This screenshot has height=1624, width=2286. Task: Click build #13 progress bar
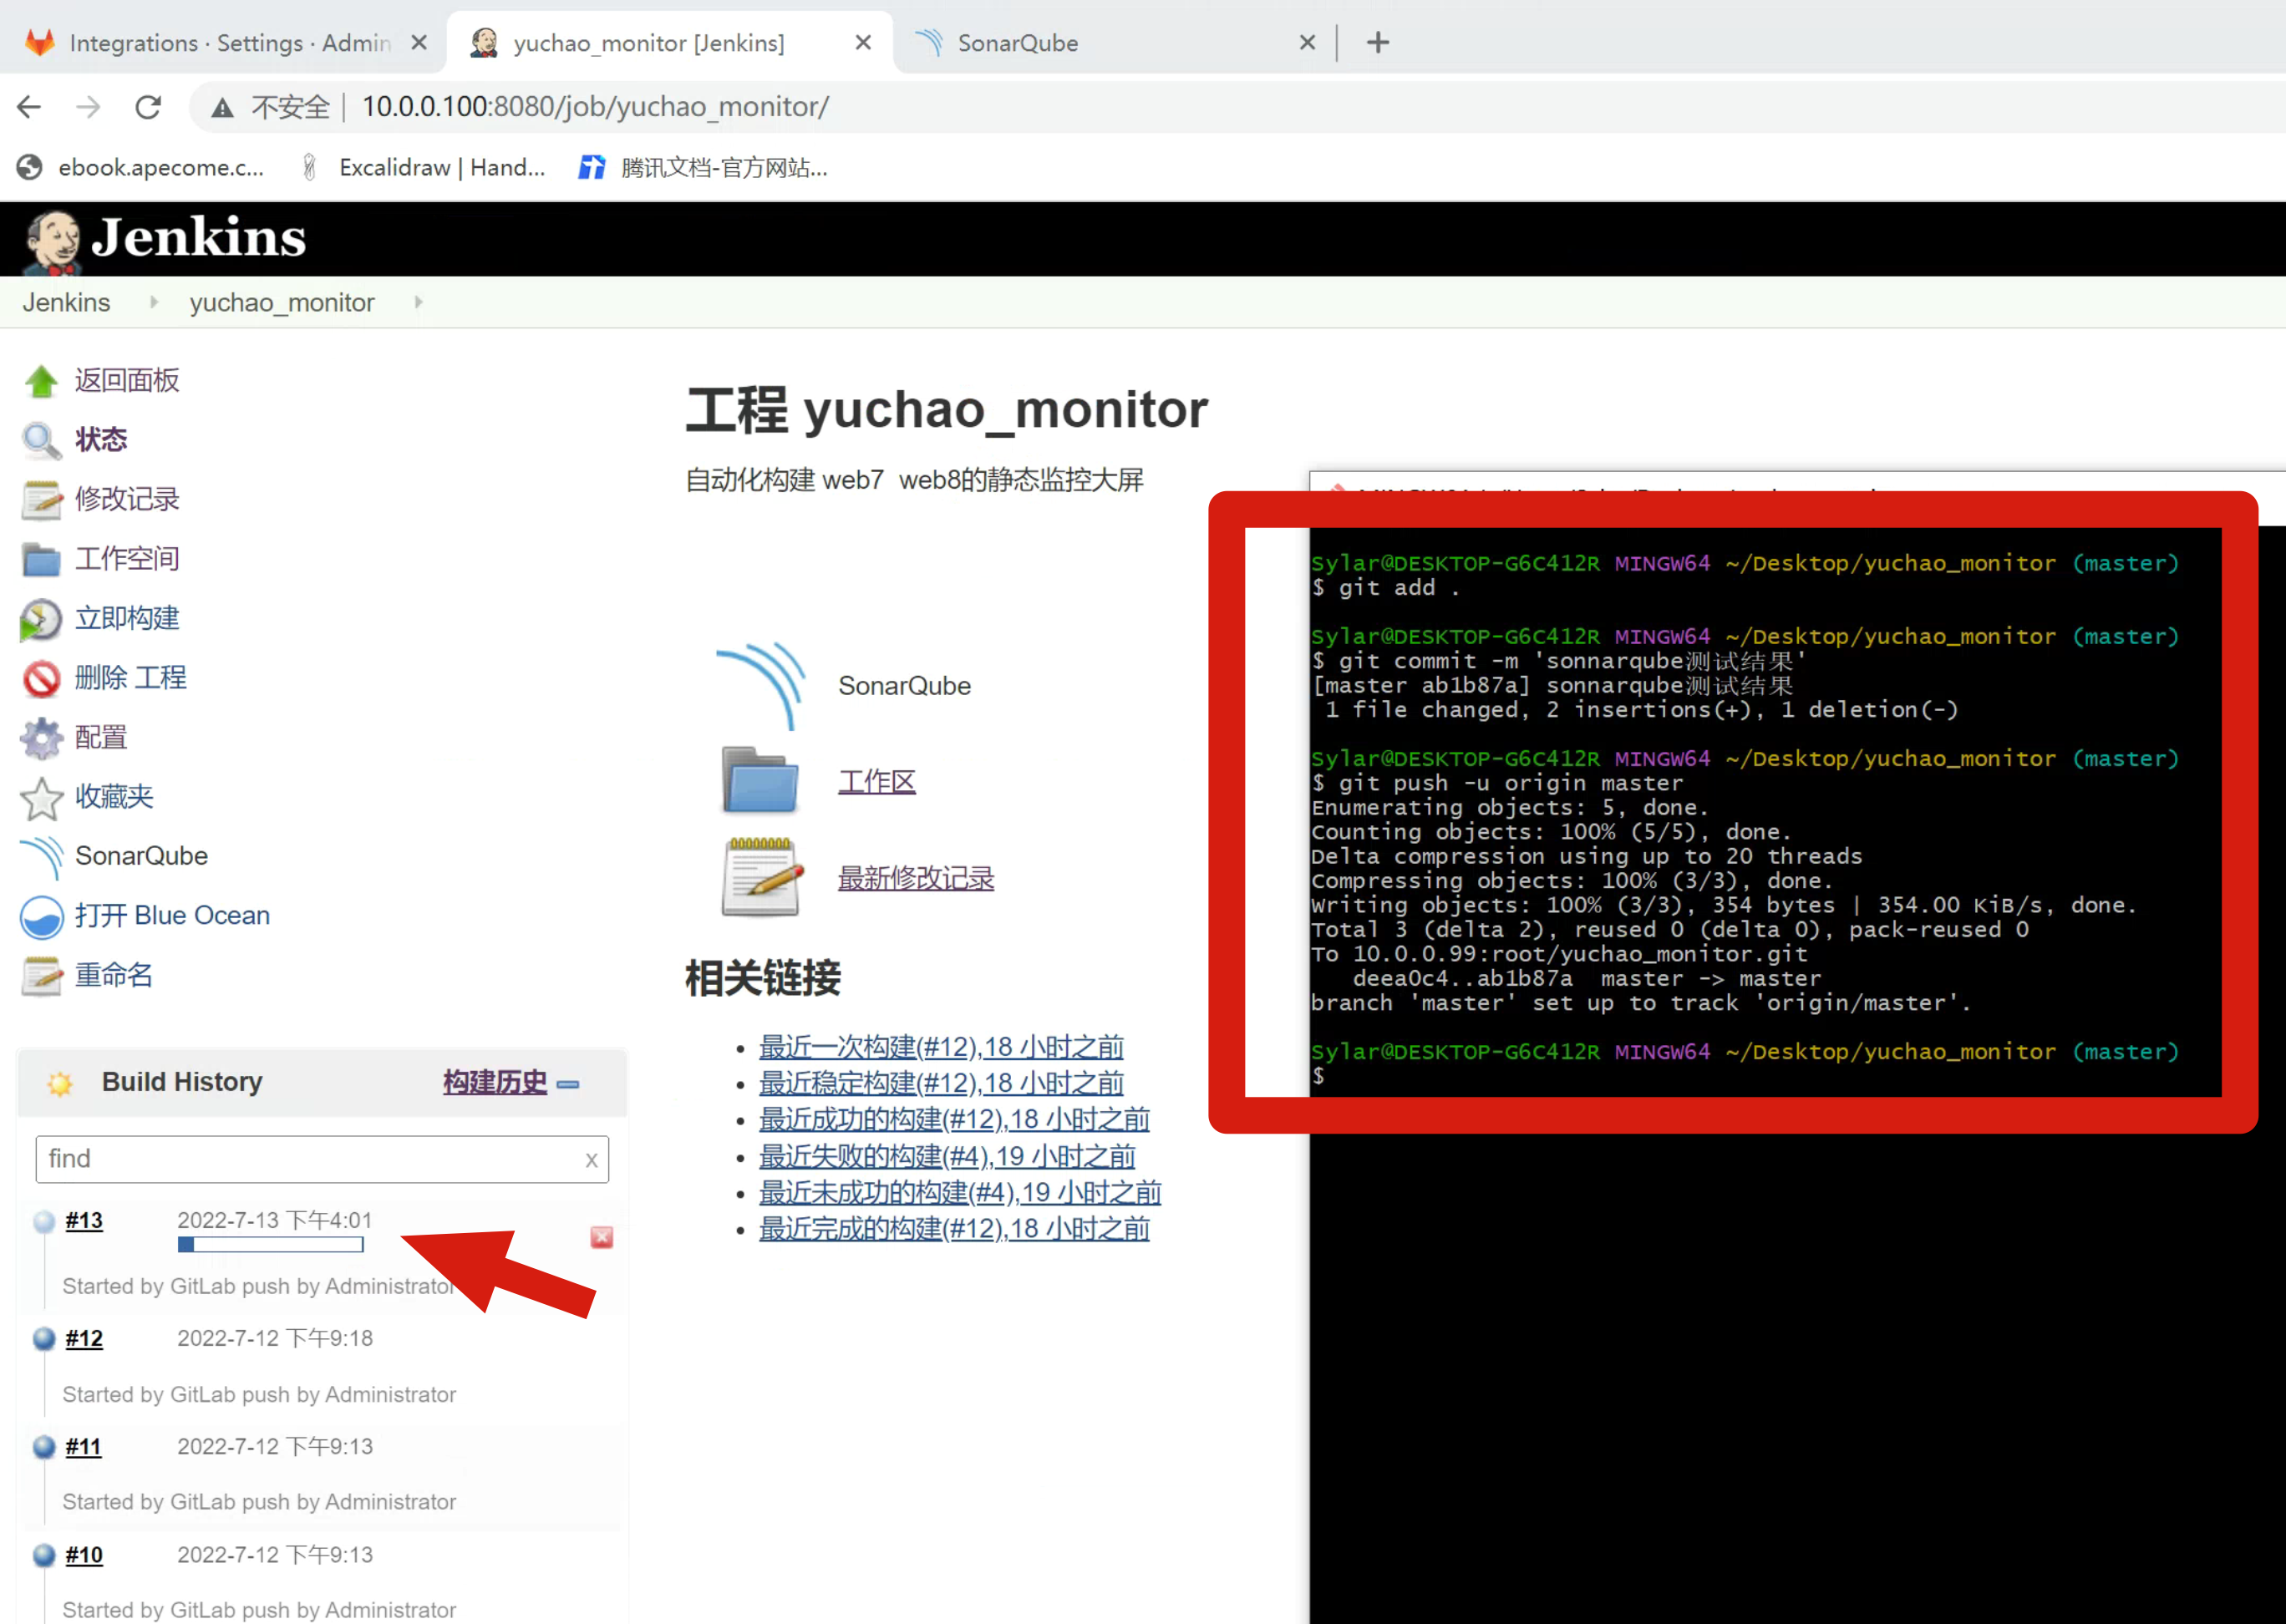pyautogui.click(x=270, y=1245)
